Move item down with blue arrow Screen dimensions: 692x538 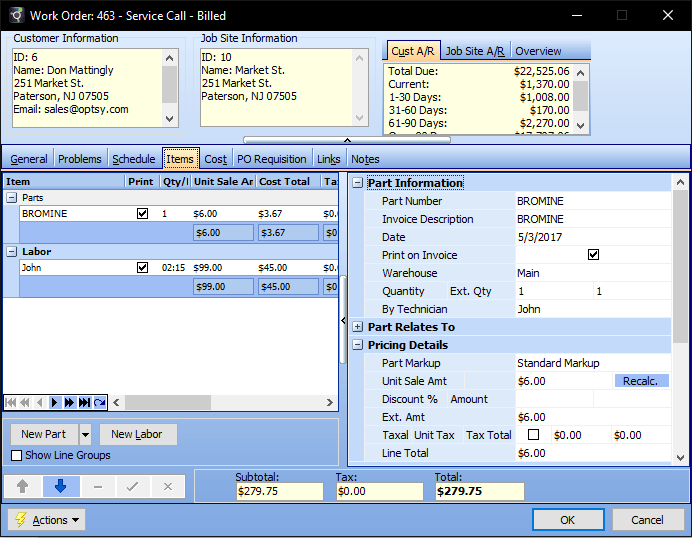pyautogui.click(x=60, y=486)
